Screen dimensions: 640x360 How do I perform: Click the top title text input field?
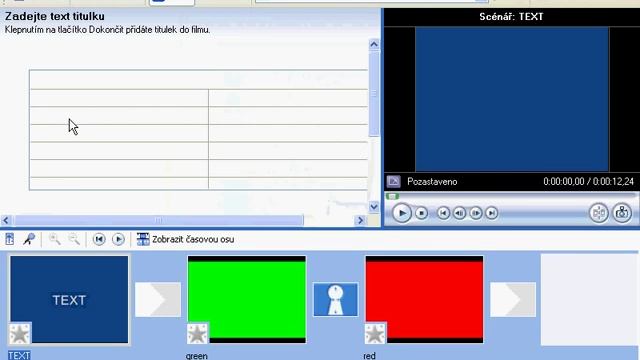pyautogui.click(x=199, y=80)
